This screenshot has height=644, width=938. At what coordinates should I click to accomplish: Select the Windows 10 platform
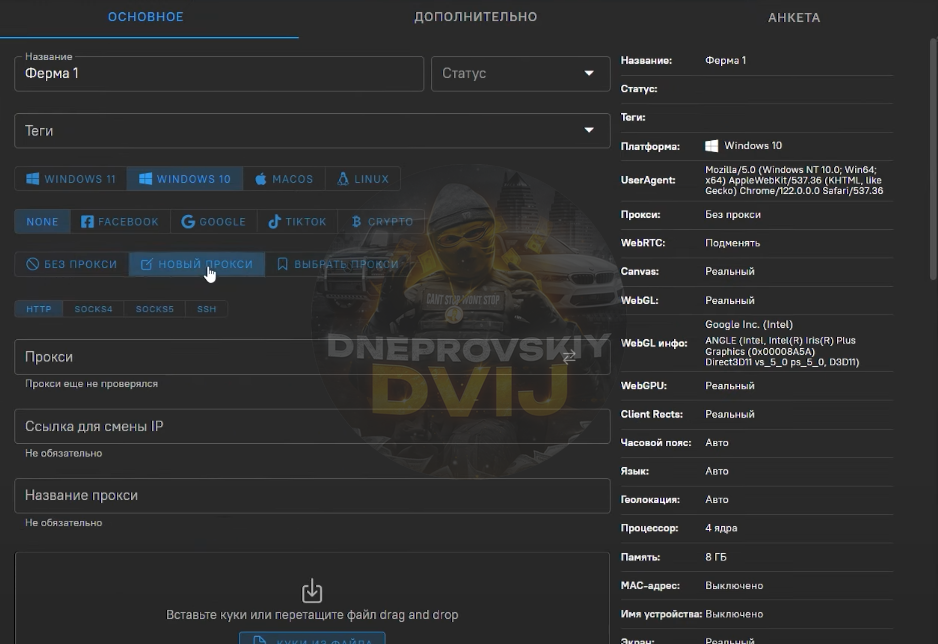(x=185, y=179)
